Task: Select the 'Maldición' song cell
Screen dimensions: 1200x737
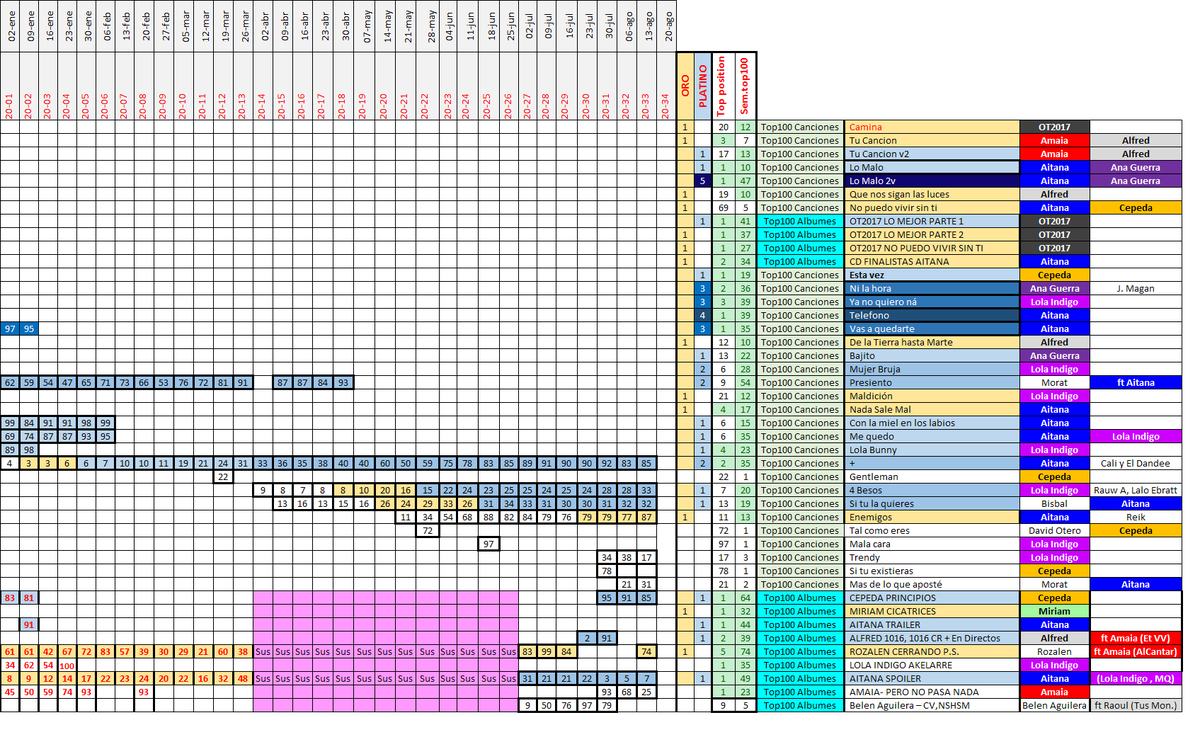Action: [x=931, y=396]
